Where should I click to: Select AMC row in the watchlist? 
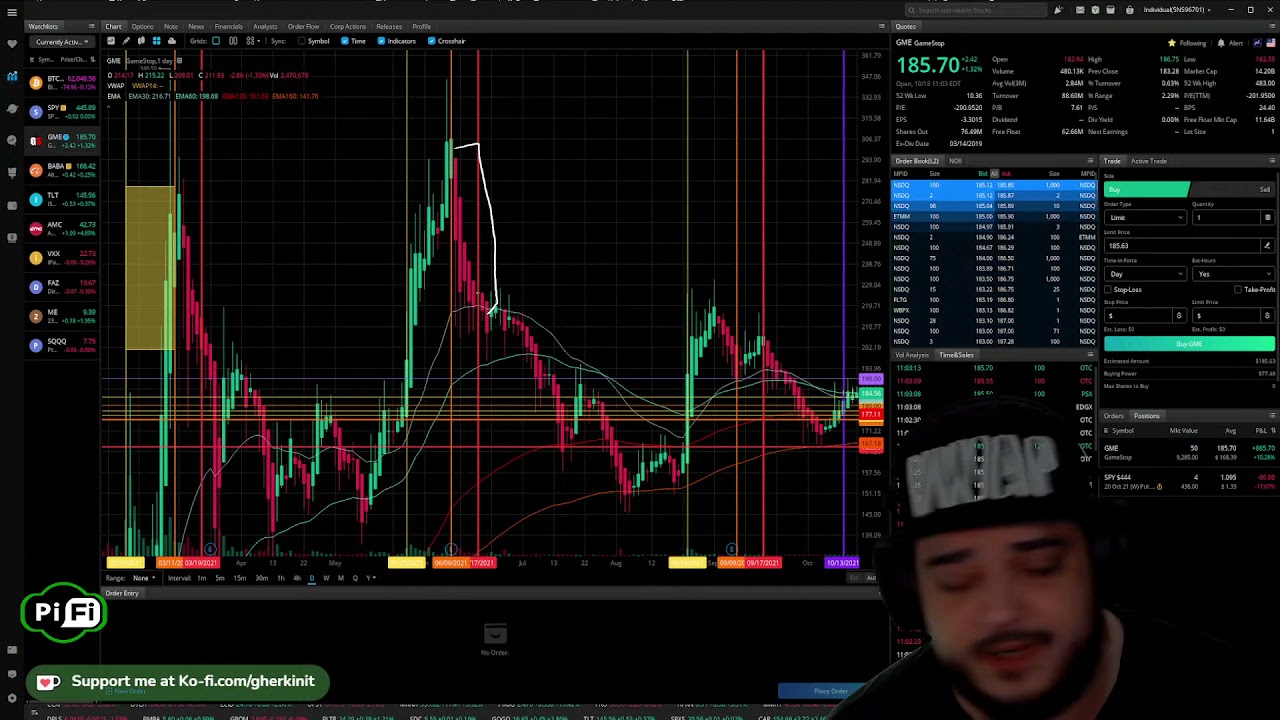coord(63,228)
